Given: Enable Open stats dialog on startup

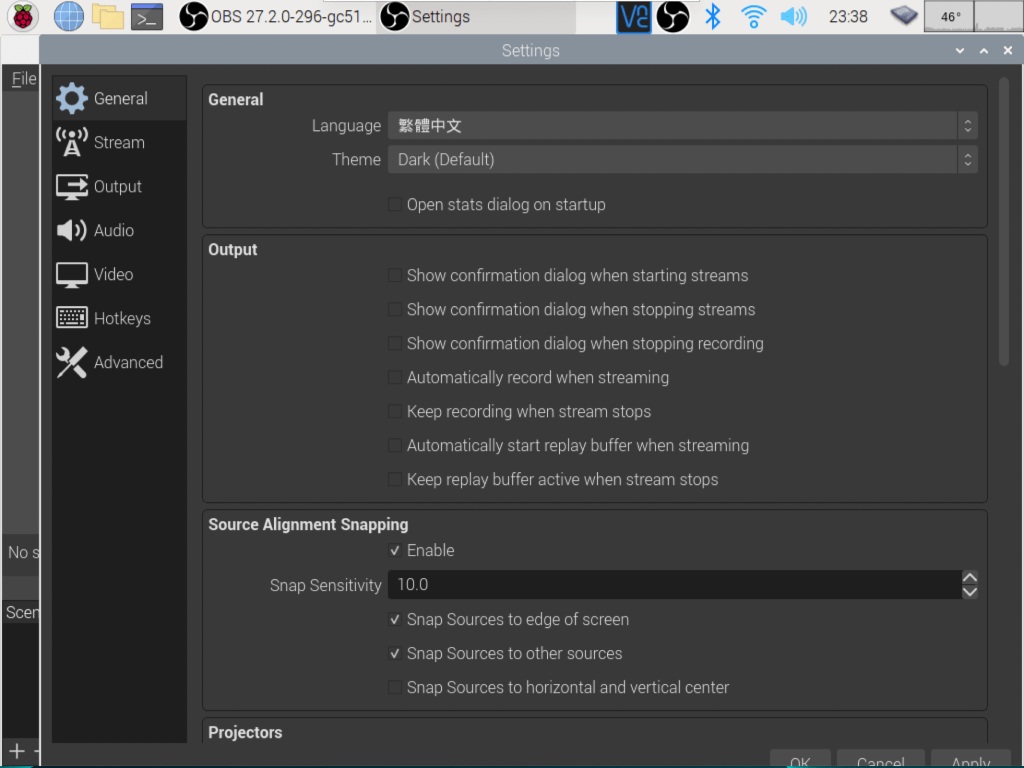Looking at the screenshot, I should click(x=396, y=205).
